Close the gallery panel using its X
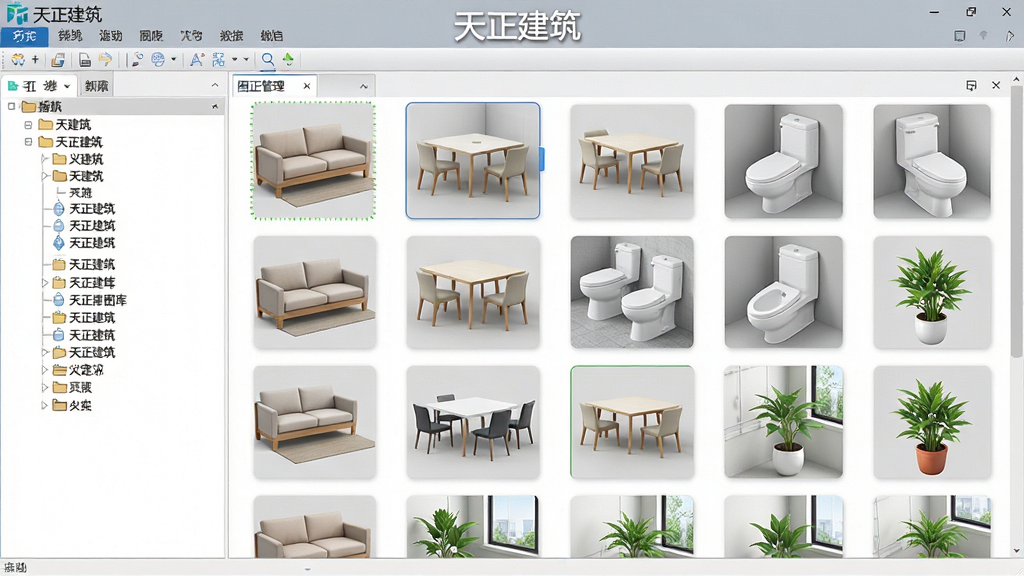Image resolution: width=1024 pixels, height=576 pixels. point(996,86)
